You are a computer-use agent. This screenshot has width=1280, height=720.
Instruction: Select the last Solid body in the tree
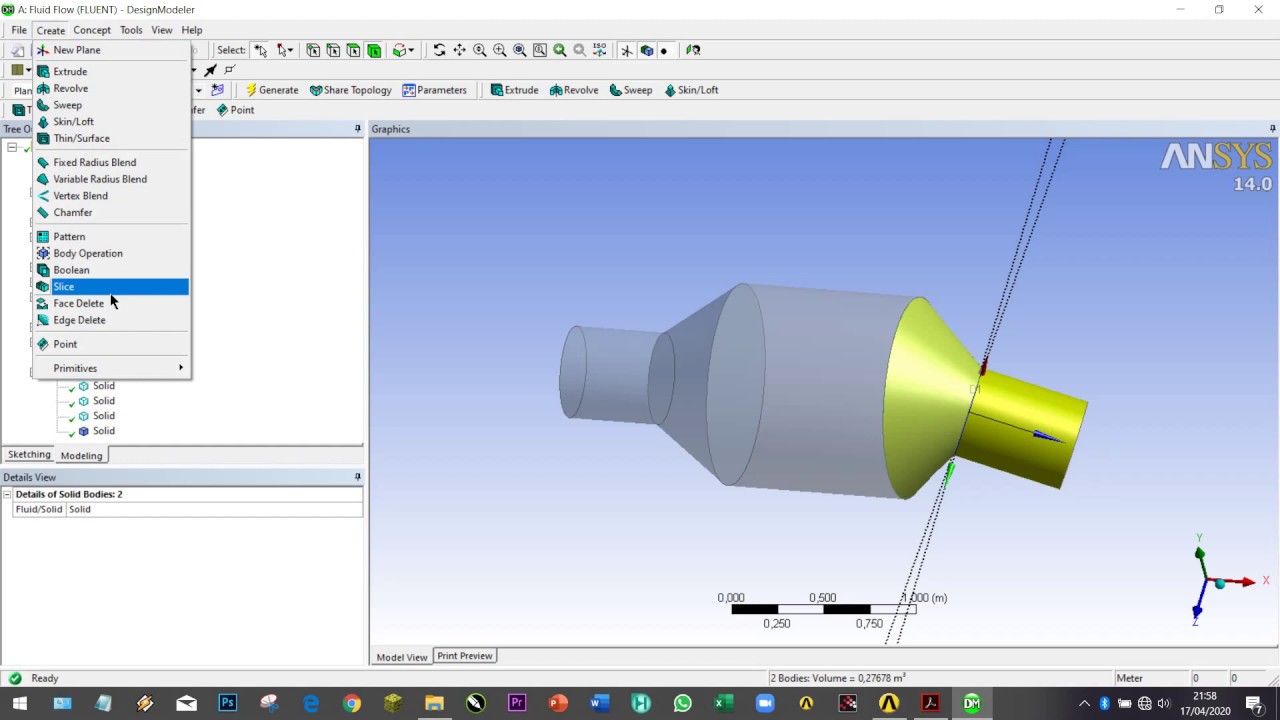coord(104,431)
